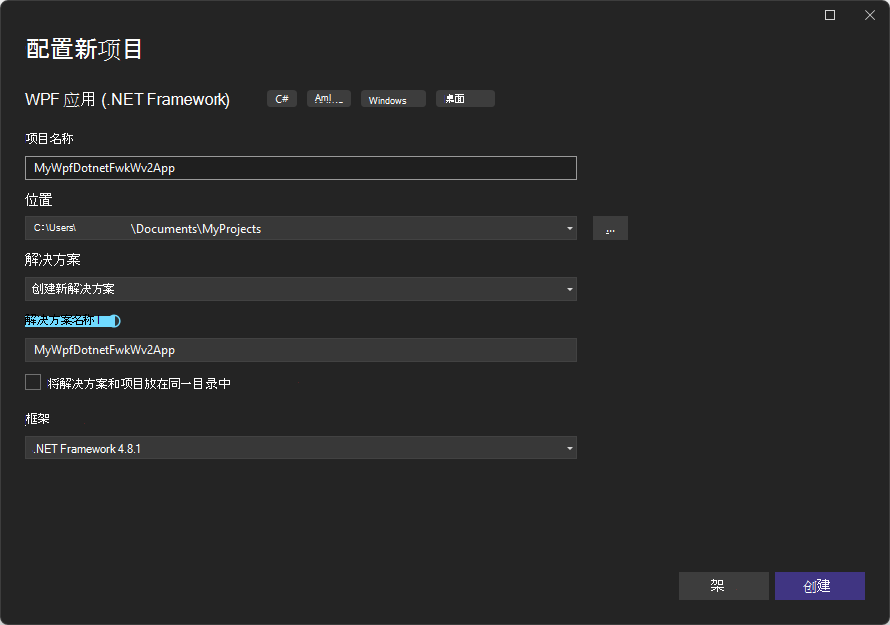This screenshot has width=890, height=625.
Task: Click the 桌面 (Desktop) tag
Action: point(464,98)
